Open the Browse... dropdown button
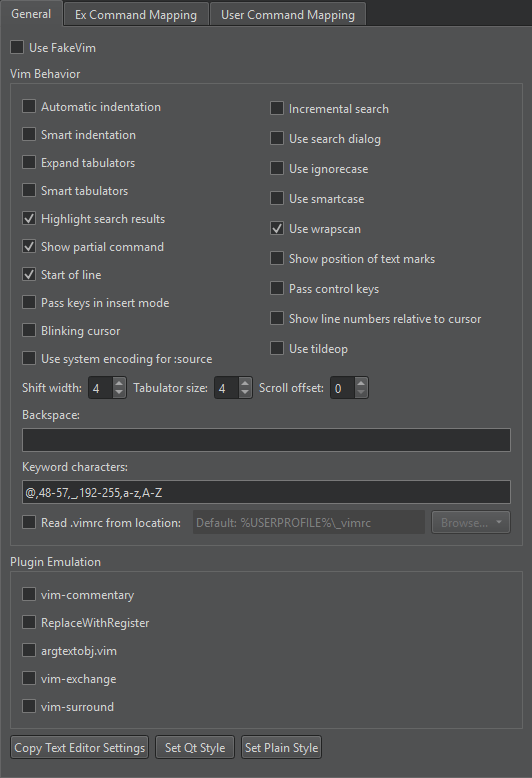Screen dimensions: 532x778 [471, 522]
